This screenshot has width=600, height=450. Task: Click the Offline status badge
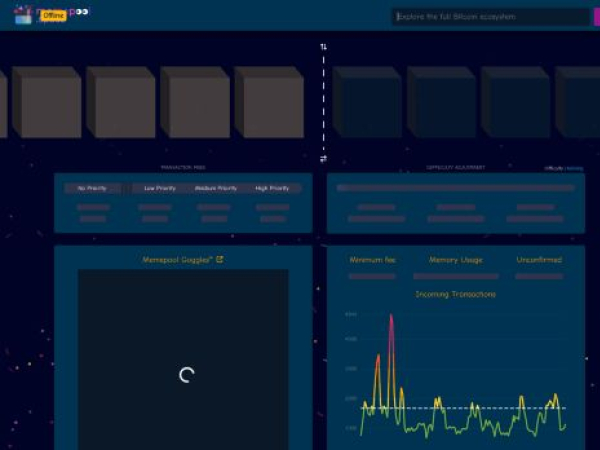click(53, 15)
